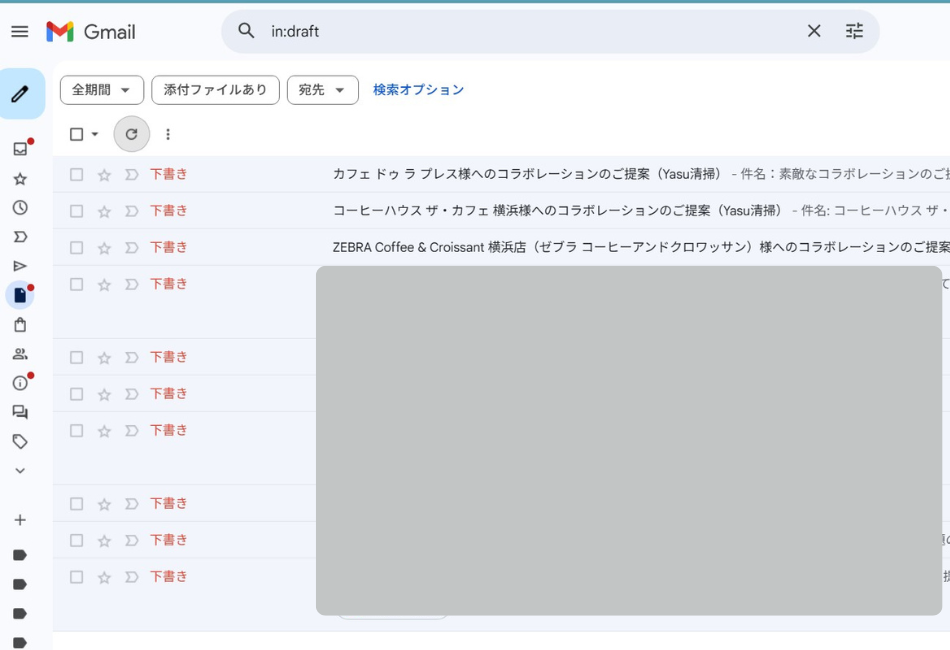Open the 宛先 recipient filter dropdown
This screenshot has width=950, height=650.
pyautogui.click(x=322, y=90)
